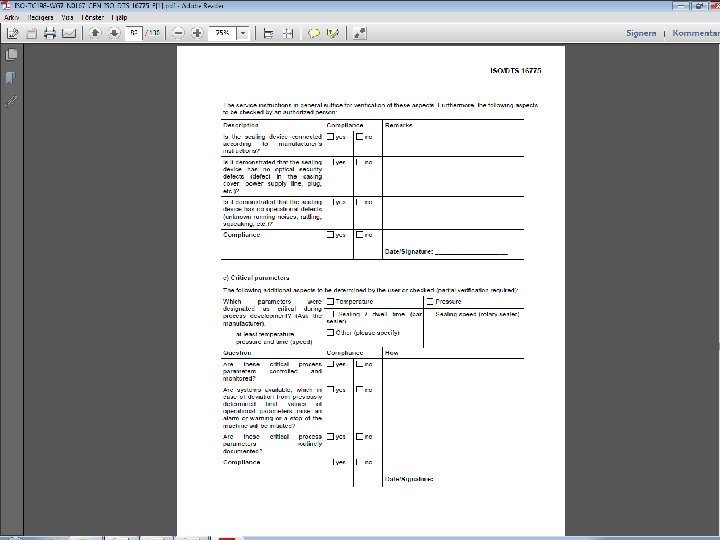Click the first toolbar icon with pen and document

coord(13,33)
